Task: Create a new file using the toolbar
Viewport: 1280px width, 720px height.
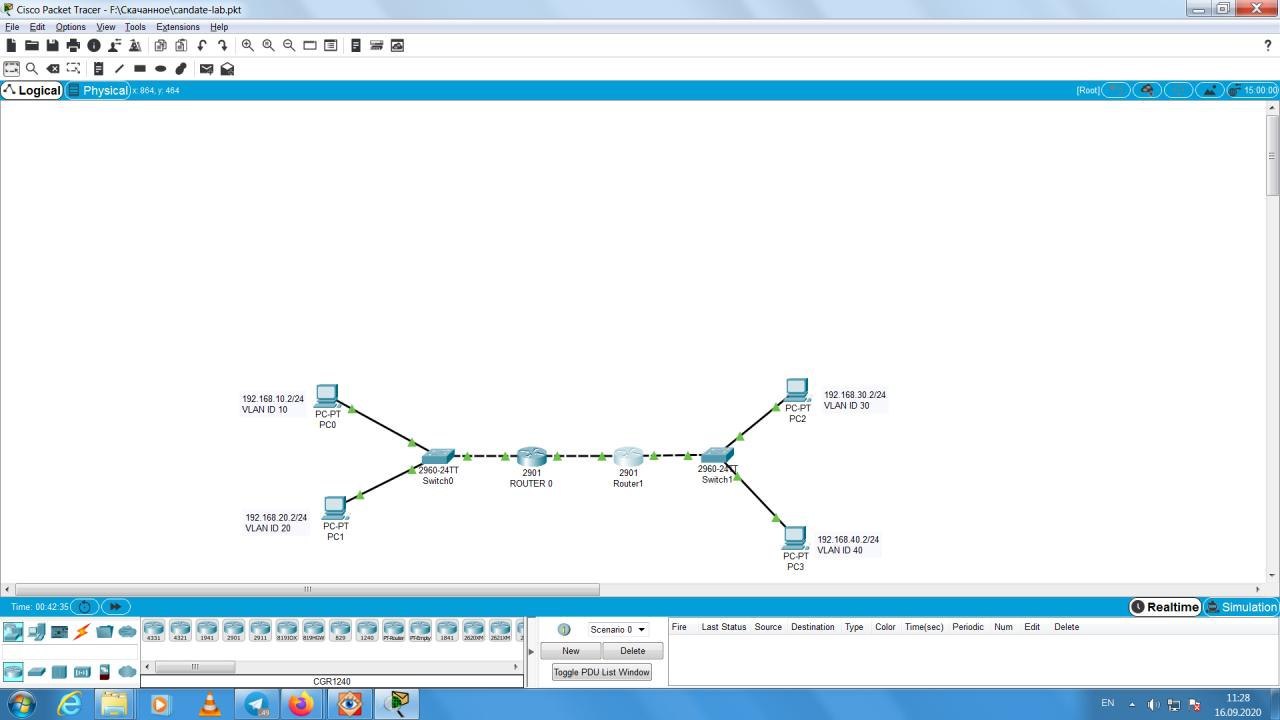Action: pos(11,45)
